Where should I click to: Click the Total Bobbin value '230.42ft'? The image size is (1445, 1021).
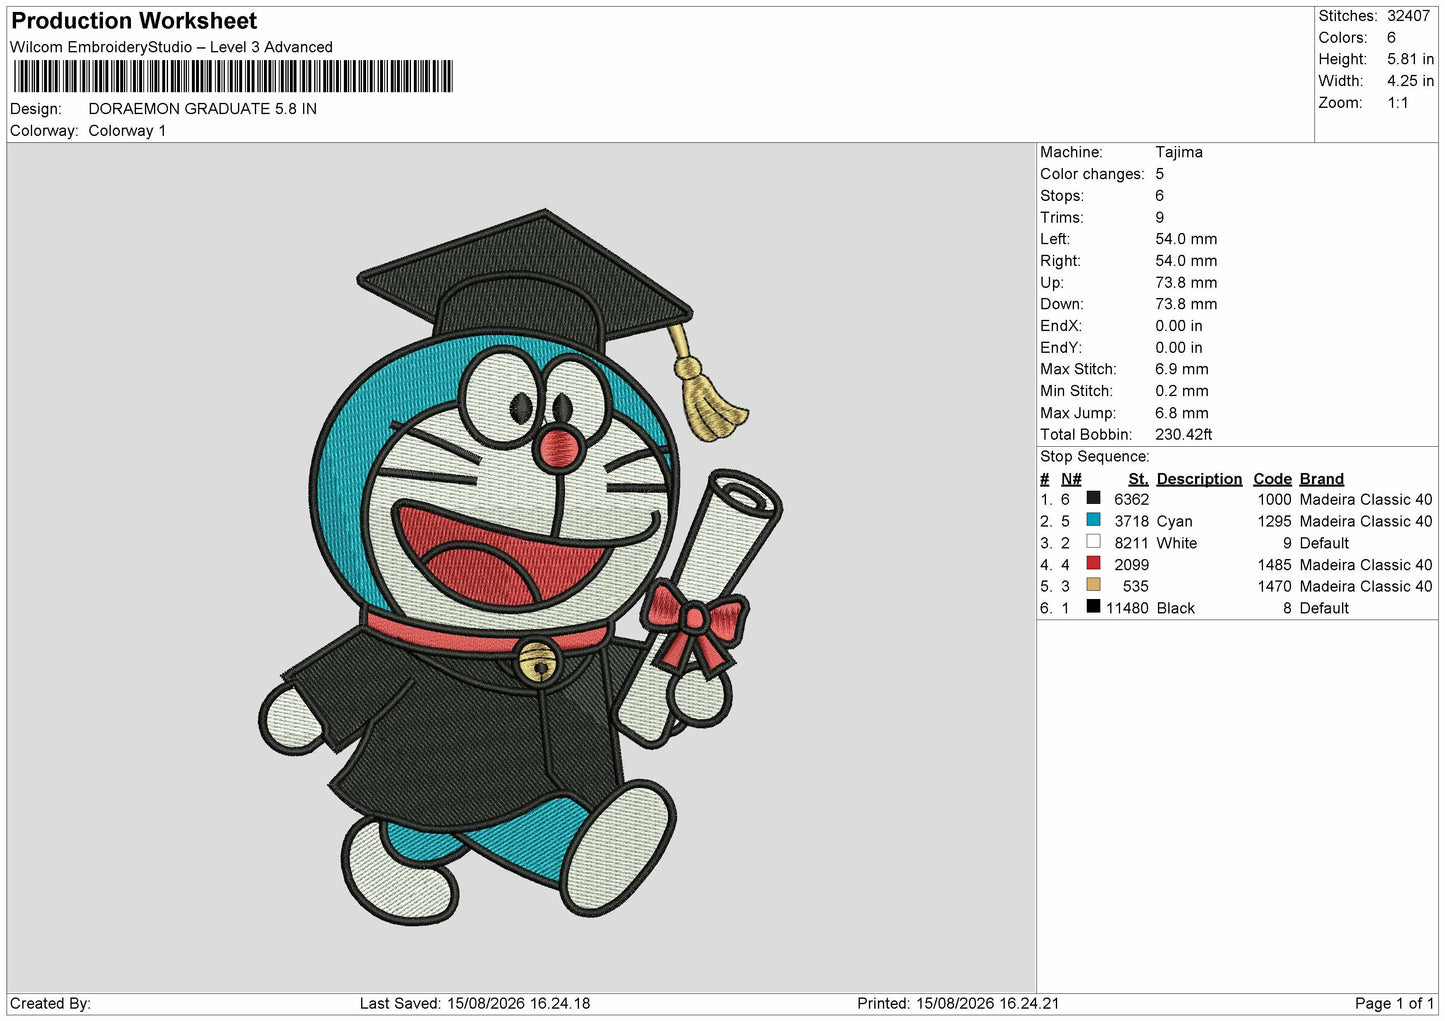coord(1184,435)
